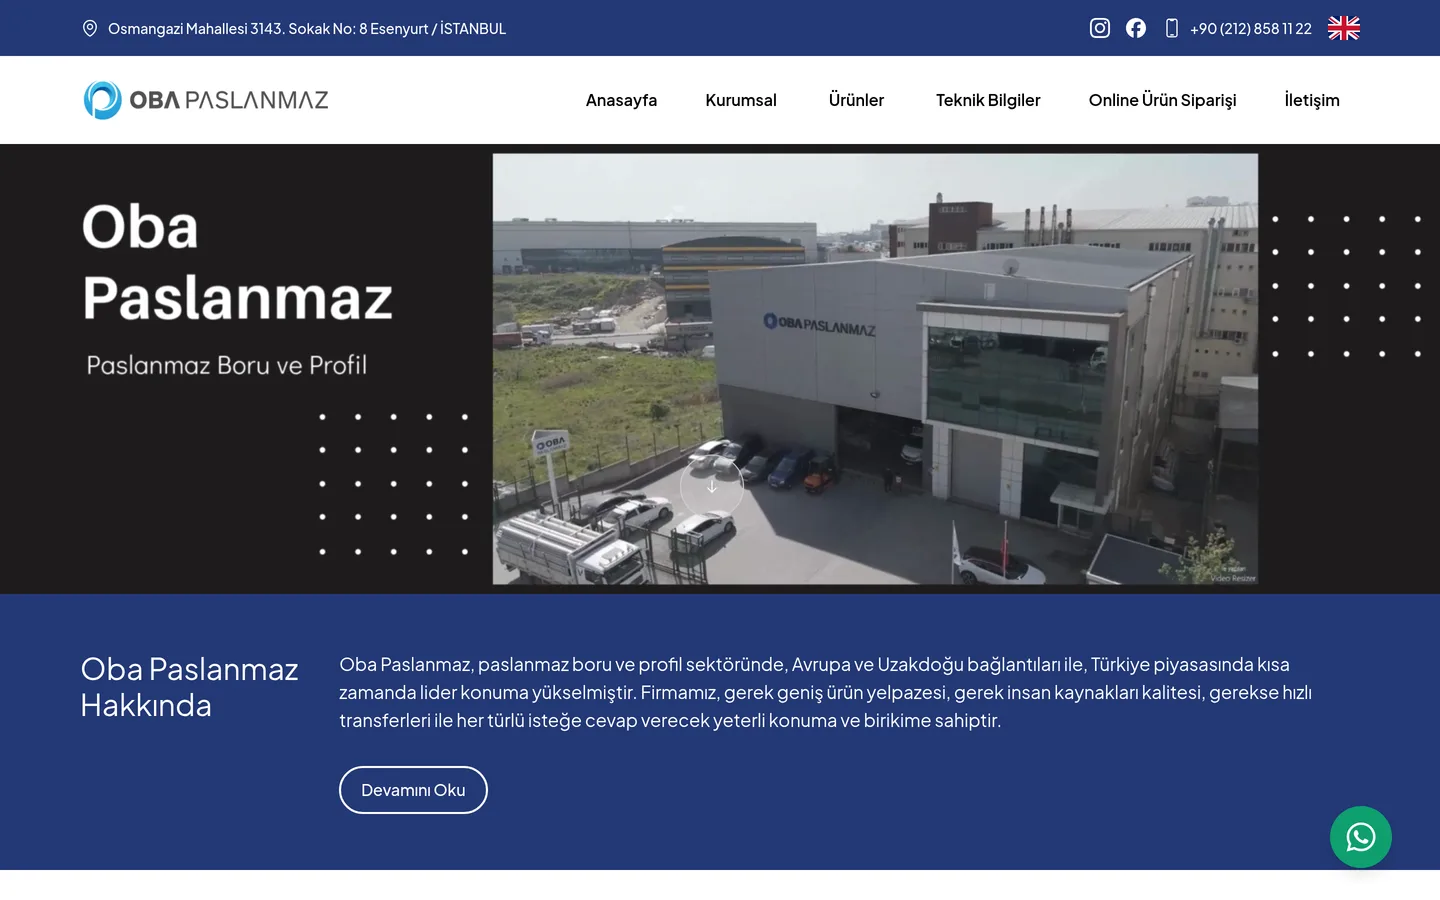Image resolution: width=1440 pixels, height=900 pixels.
Task: Call the phone number +90 (212) 858 11 22
Action: tap(1251, 29)
